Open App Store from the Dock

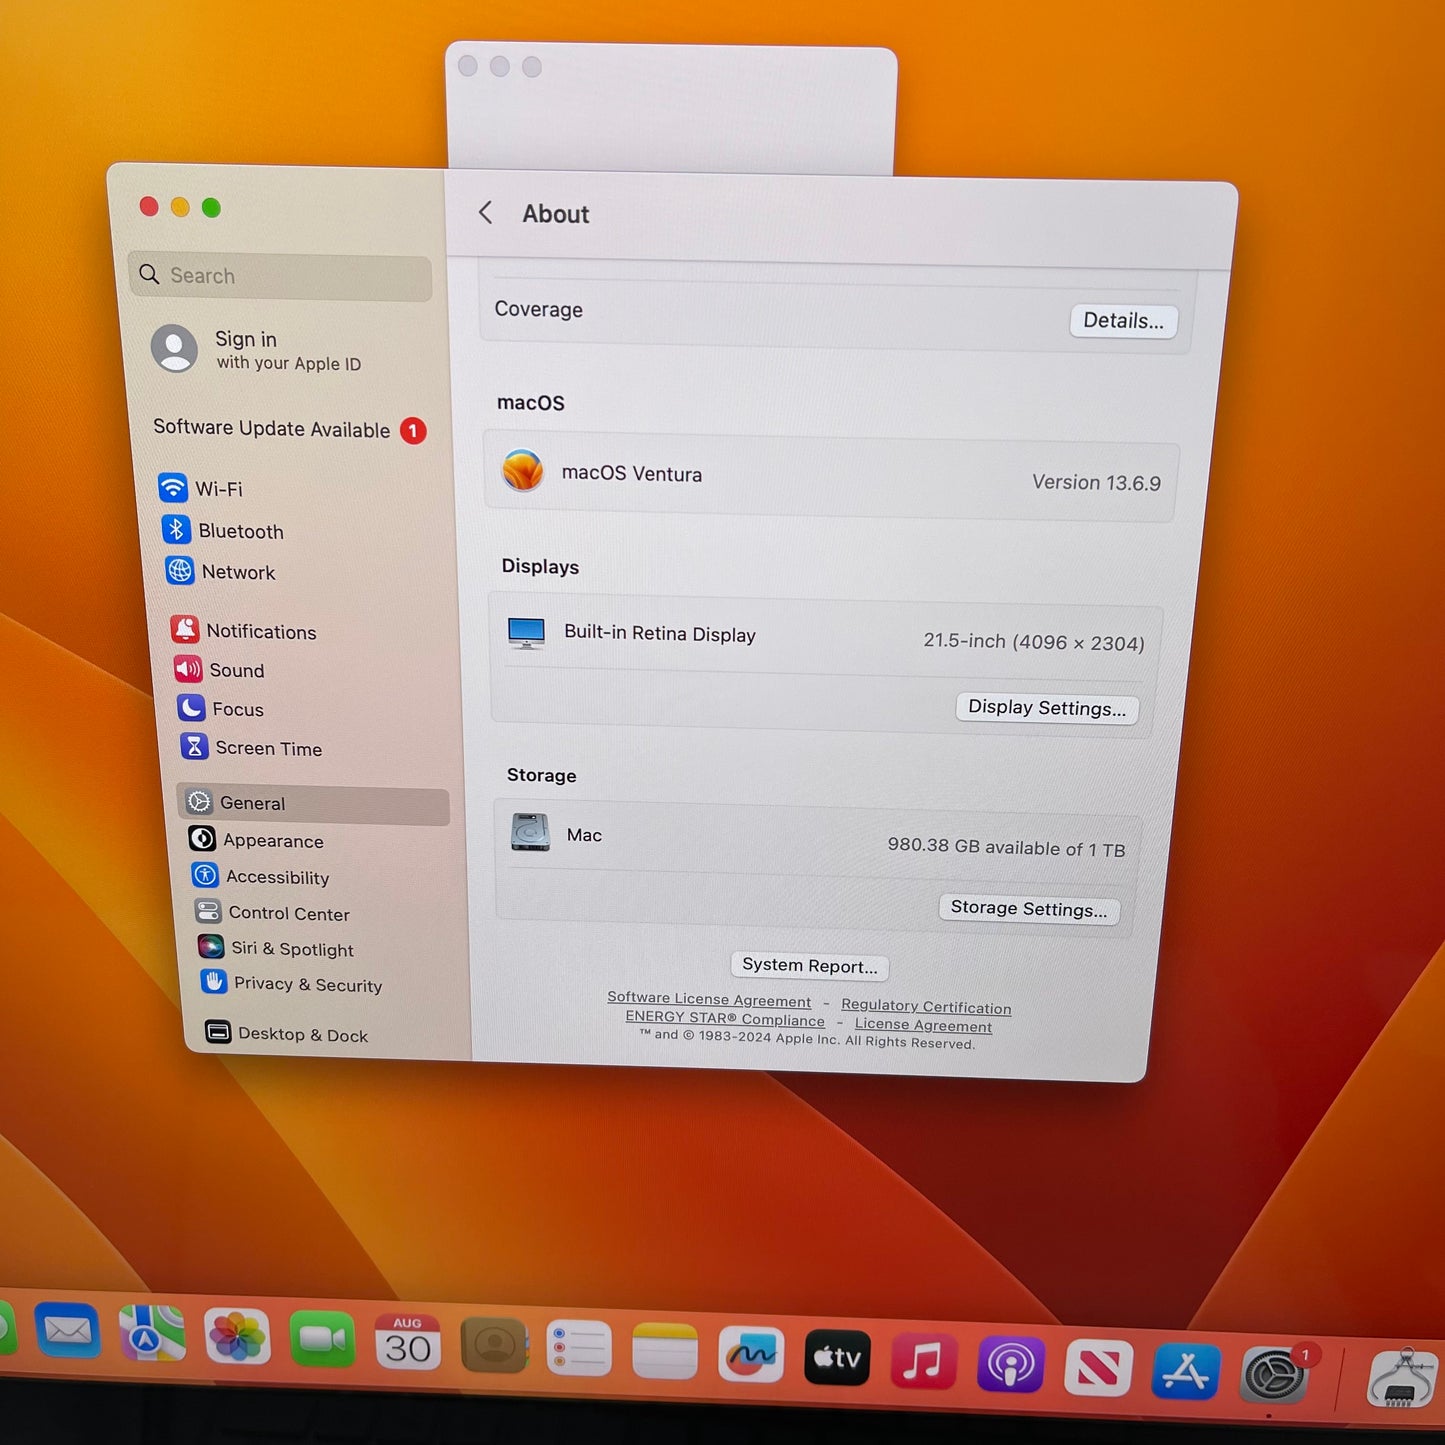[1185, 1372]
